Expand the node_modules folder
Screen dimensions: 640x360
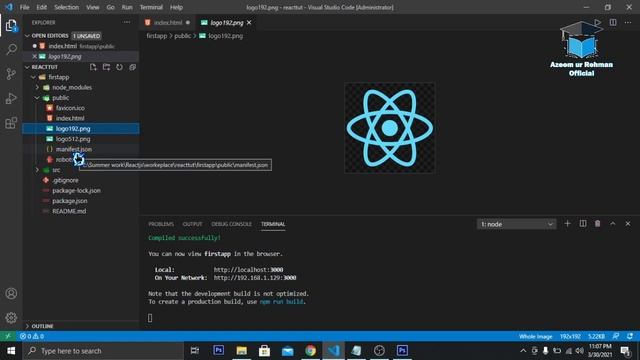pyautogui.click(x=37, y=87)
